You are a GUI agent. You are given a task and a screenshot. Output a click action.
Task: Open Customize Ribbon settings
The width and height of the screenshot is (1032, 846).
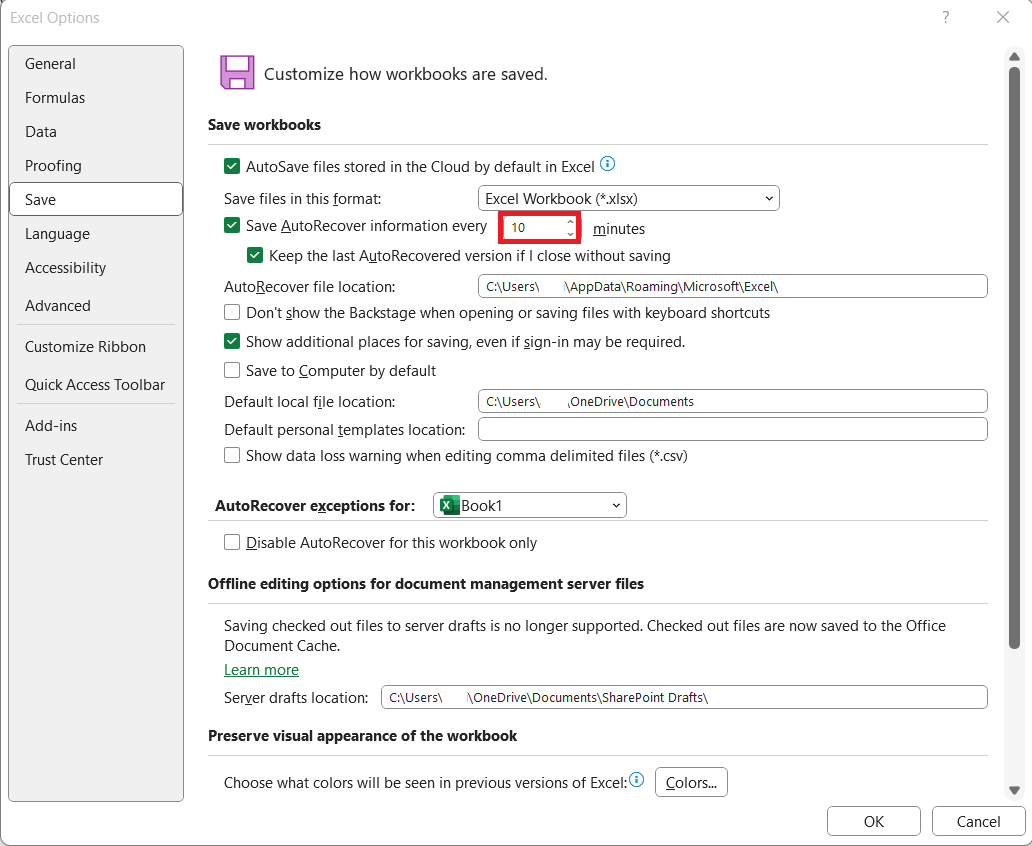click(96, 347)
